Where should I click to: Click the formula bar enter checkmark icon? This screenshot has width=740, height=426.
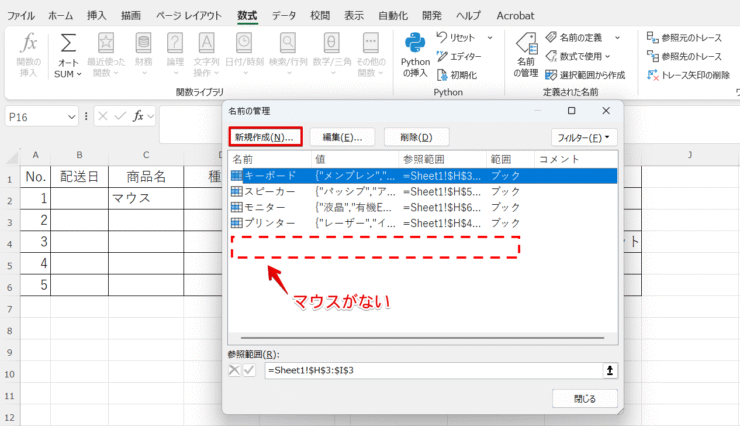(x=120, y=116)
